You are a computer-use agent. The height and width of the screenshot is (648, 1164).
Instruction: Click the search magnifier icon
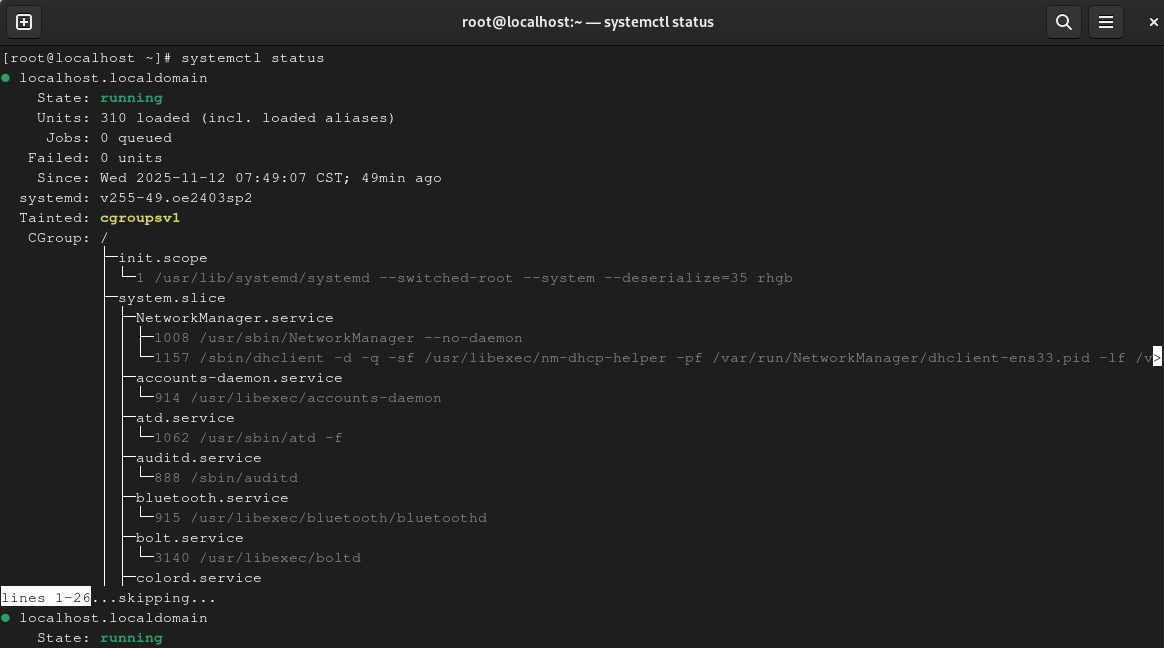1064,22
